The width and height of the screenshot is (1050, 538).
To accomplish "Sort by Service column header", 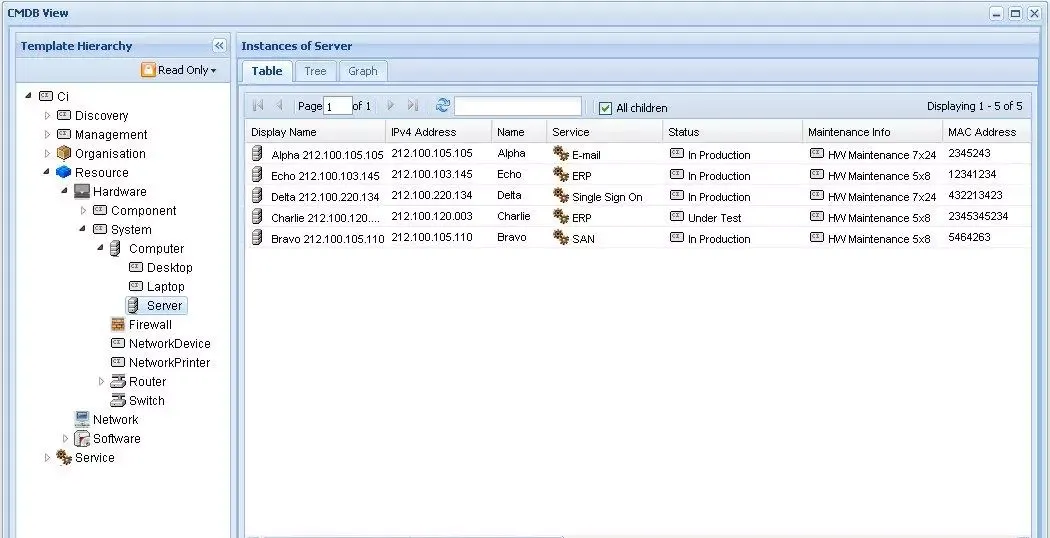I will [605, 132].
